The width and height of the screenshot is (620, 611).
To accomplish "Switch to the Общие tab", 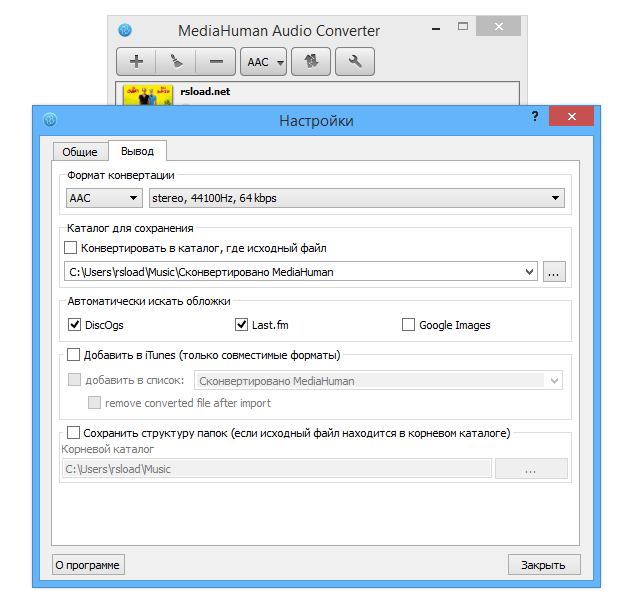I will click(80, 151).
